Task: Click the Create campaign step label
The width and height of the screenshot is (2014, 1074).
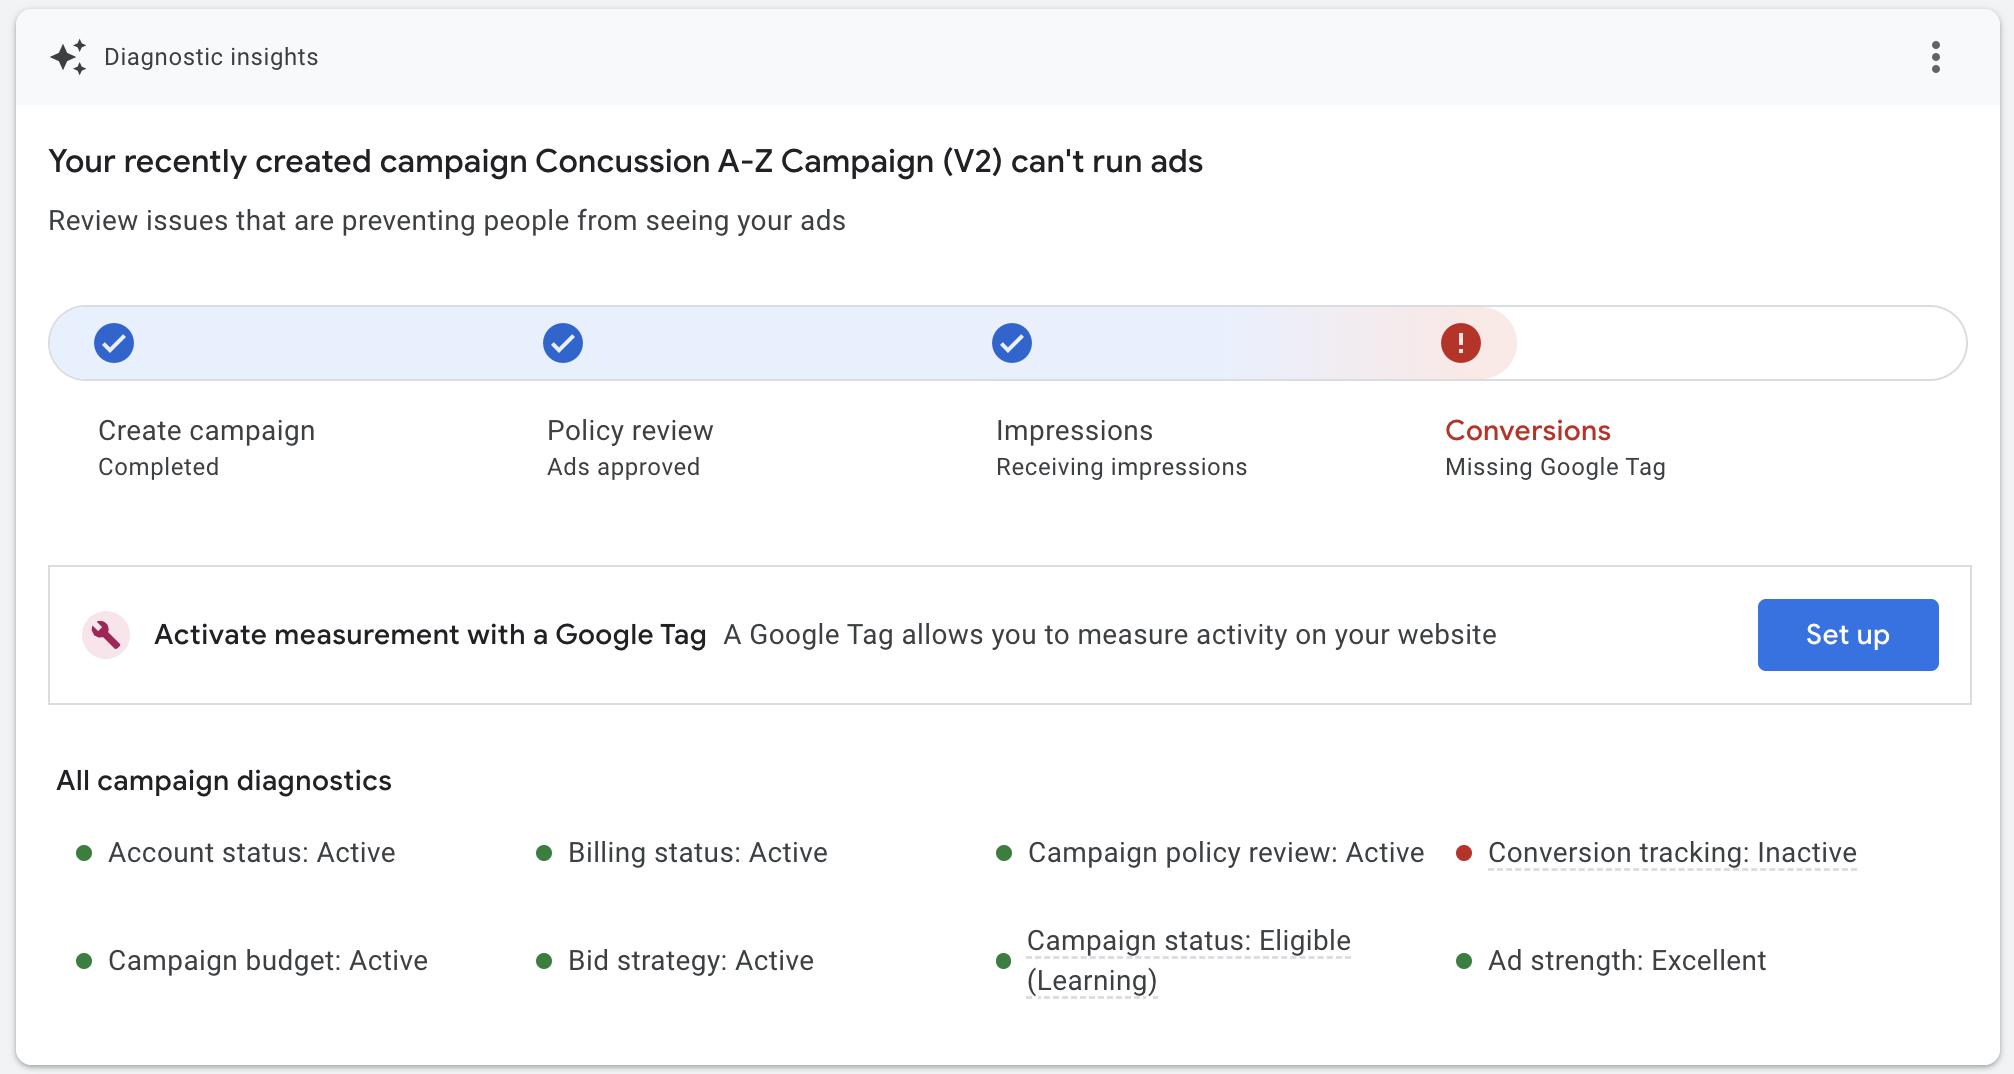Action: 207,431
